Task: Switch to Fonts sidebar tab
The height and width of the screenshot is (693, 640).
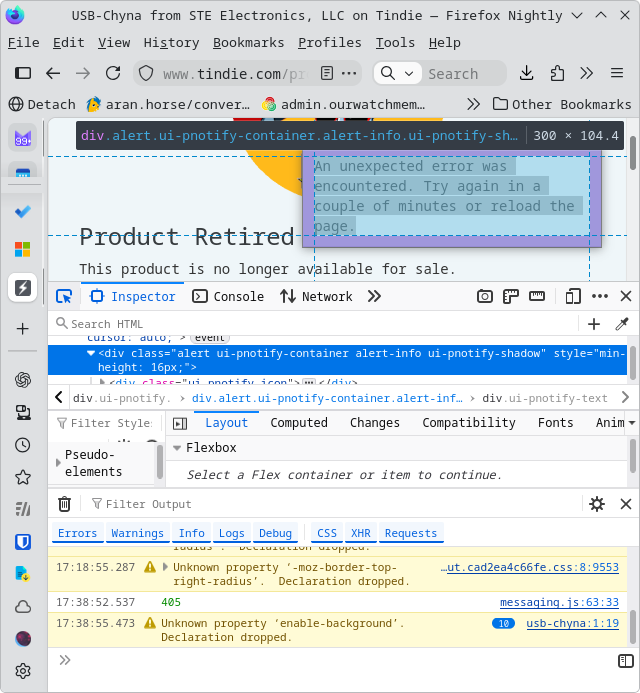Action: coord(556,423)
